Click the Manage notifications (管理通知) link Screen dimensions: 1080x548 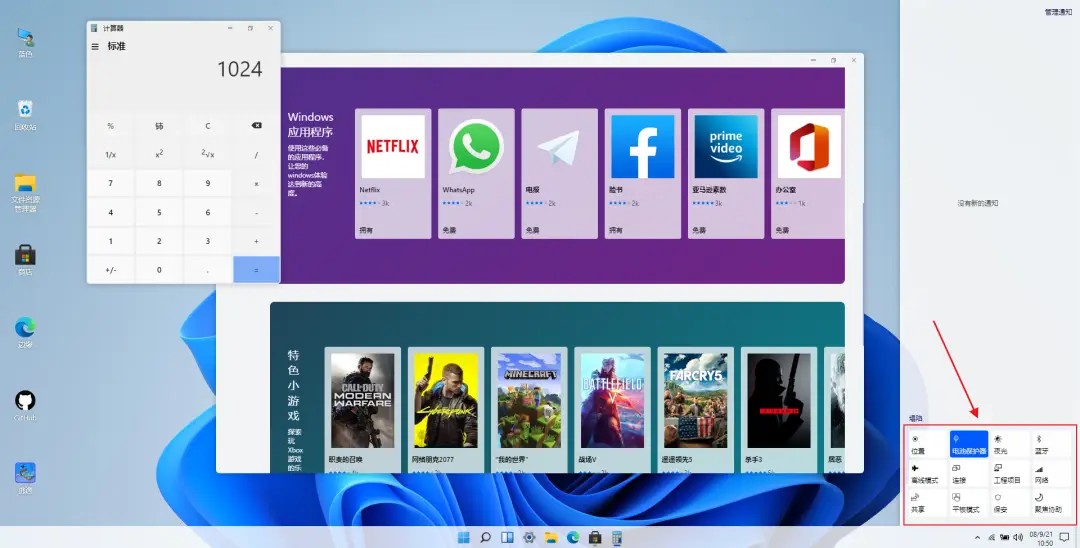[1058, 12]
